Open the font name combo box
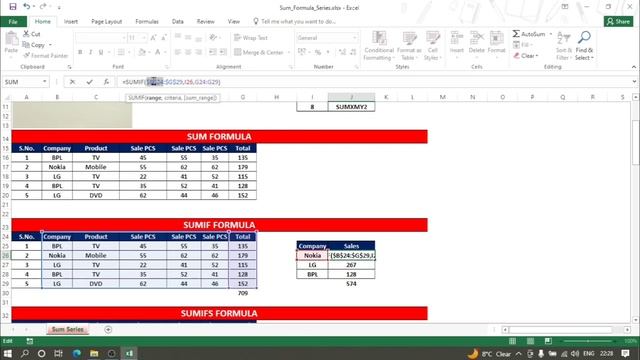640x360 pixels. (100, 38)
